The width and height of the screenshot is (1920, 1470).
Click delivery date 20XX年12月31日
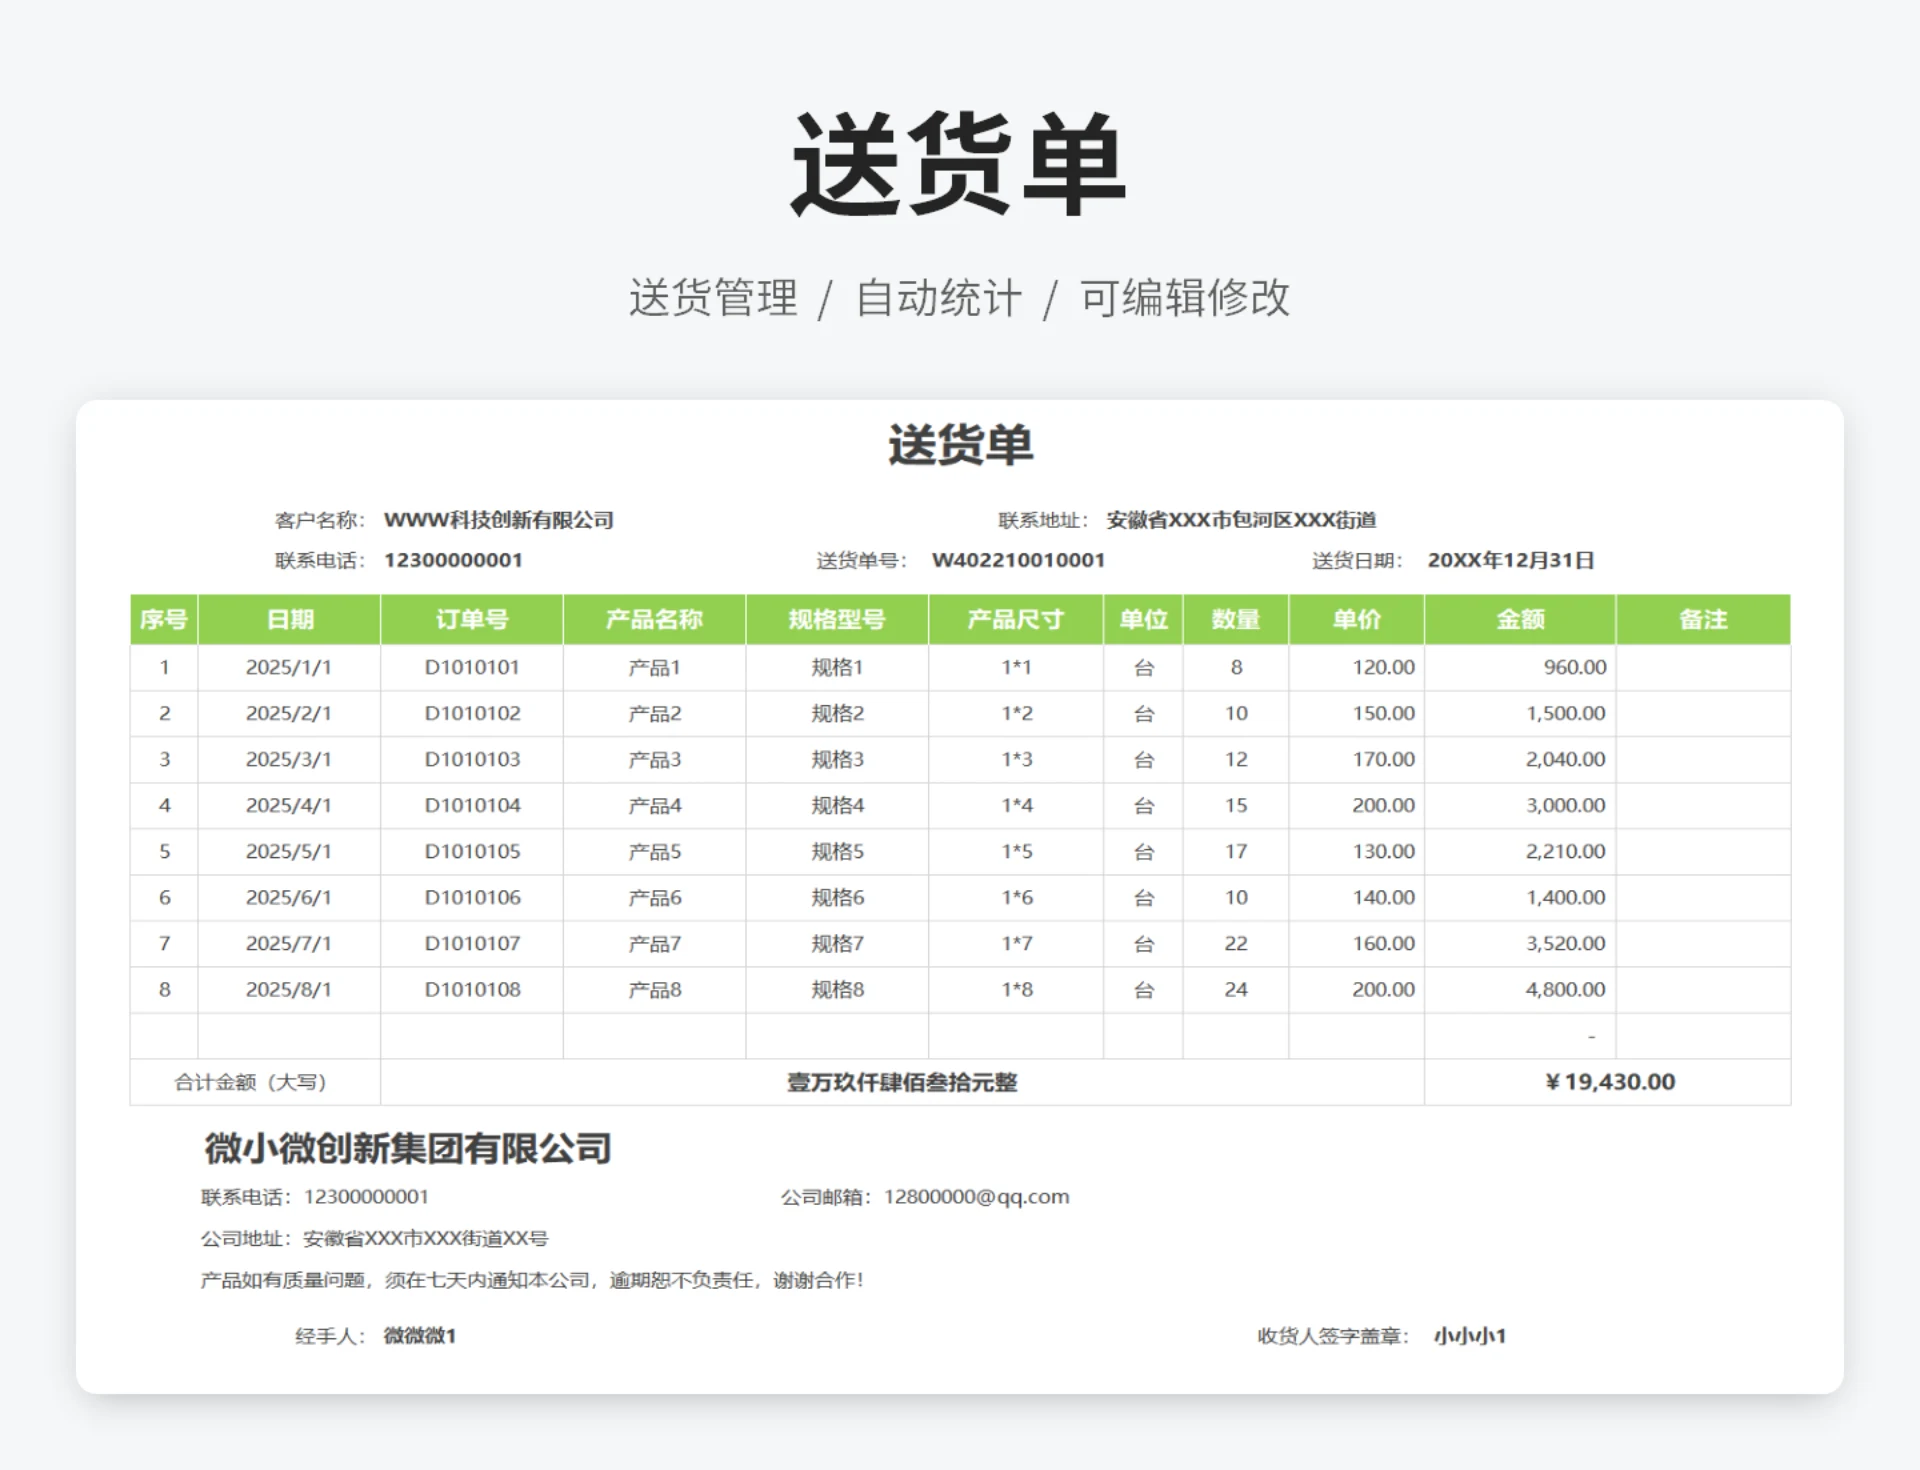tap(1510, 560)
